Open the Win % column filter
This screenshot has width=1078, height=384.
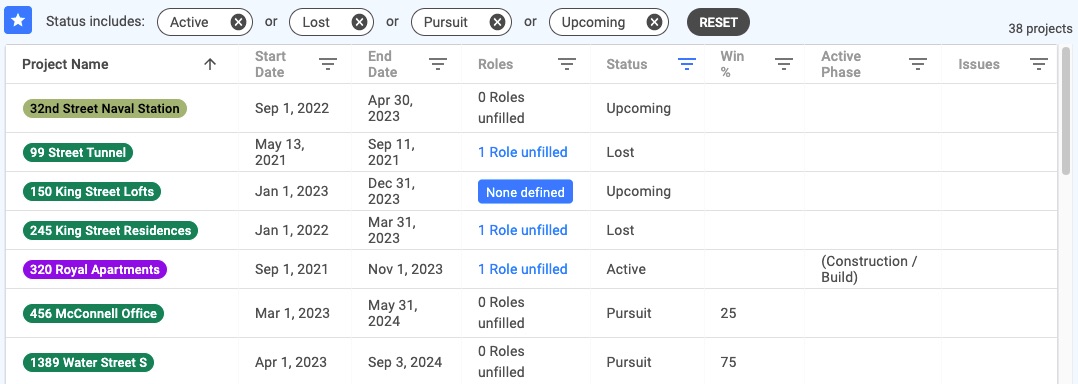pos(784,64)
